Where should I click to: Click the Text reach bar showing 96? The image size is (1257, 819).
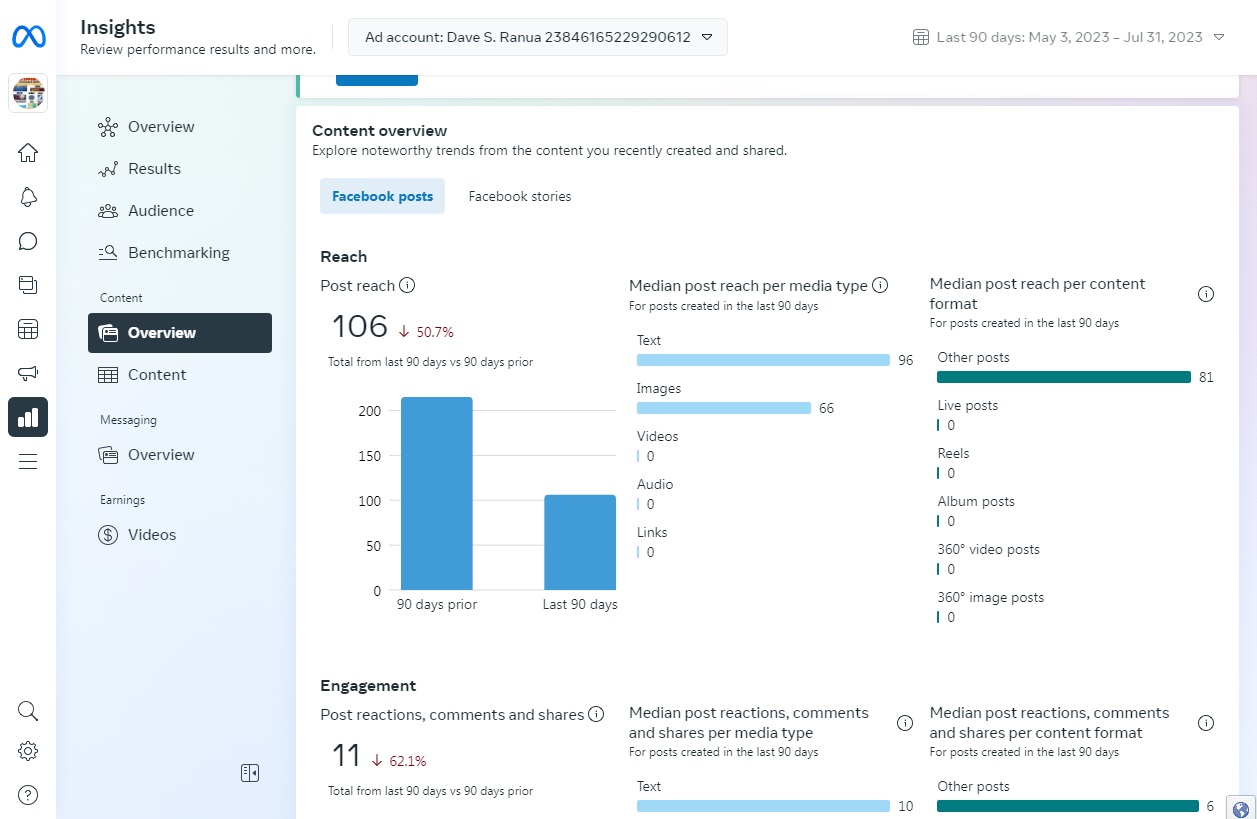[763, 360]
